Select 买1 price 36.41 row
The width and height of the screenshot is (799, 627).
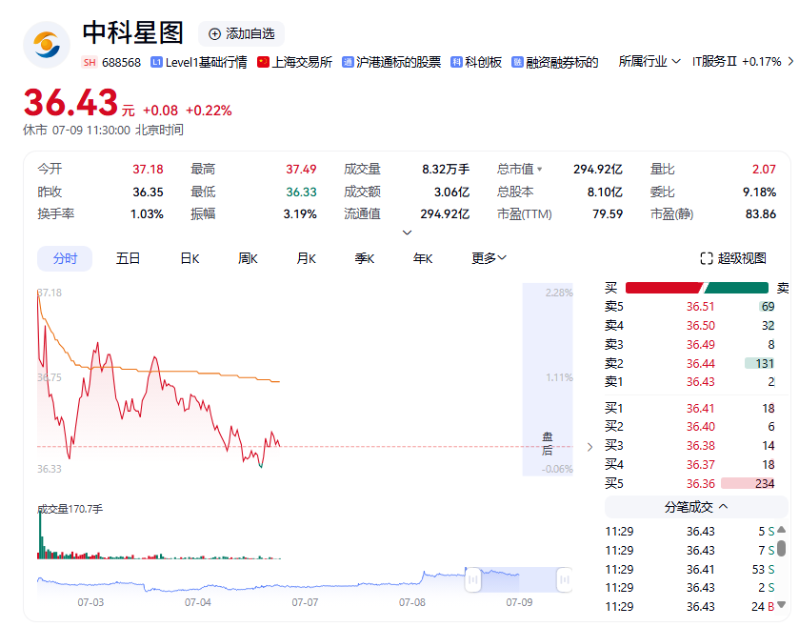pos(690,408)
